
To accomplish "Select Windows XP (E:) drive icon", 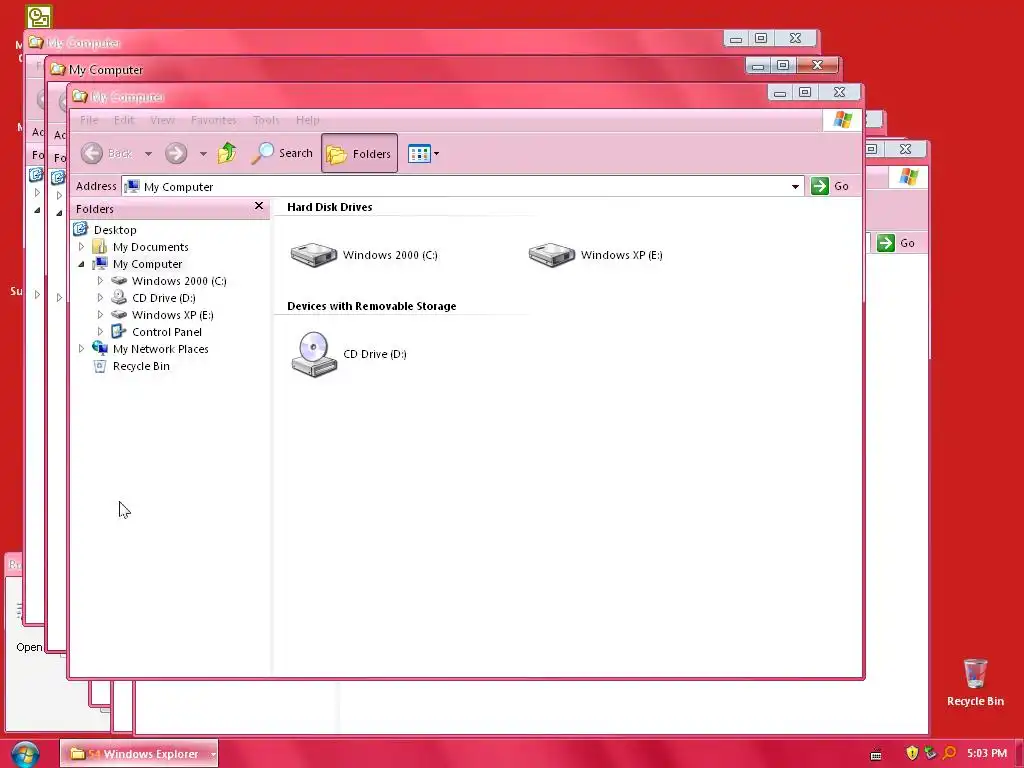I will click(552, 255).
